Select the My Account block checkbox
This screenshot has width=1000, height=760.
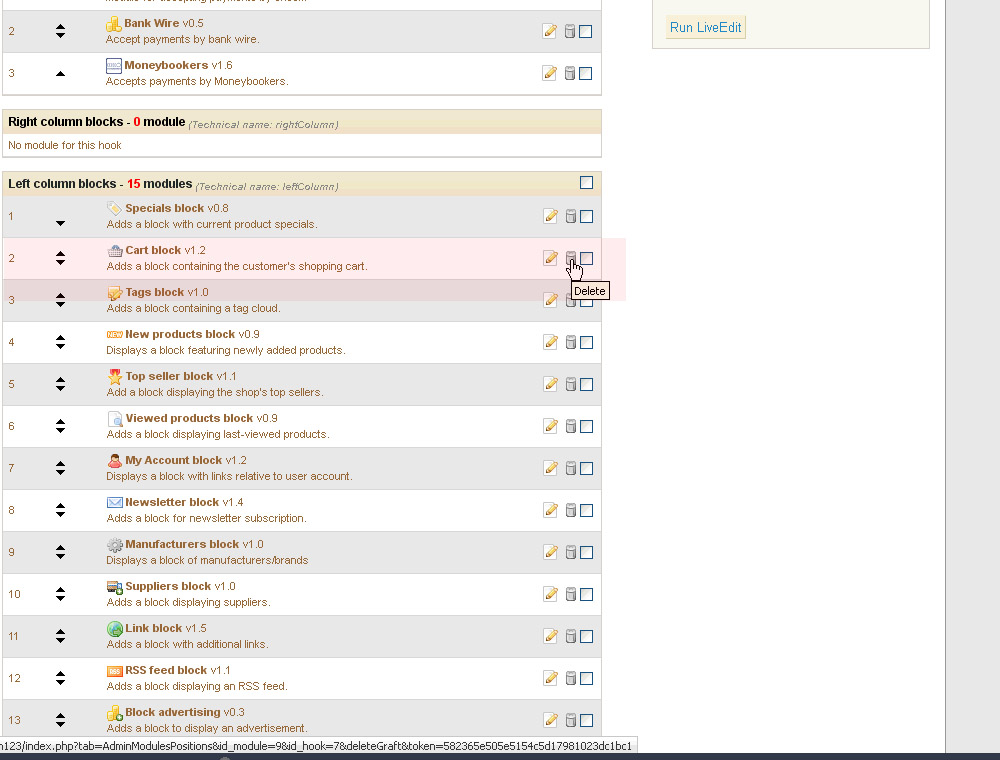586,468
